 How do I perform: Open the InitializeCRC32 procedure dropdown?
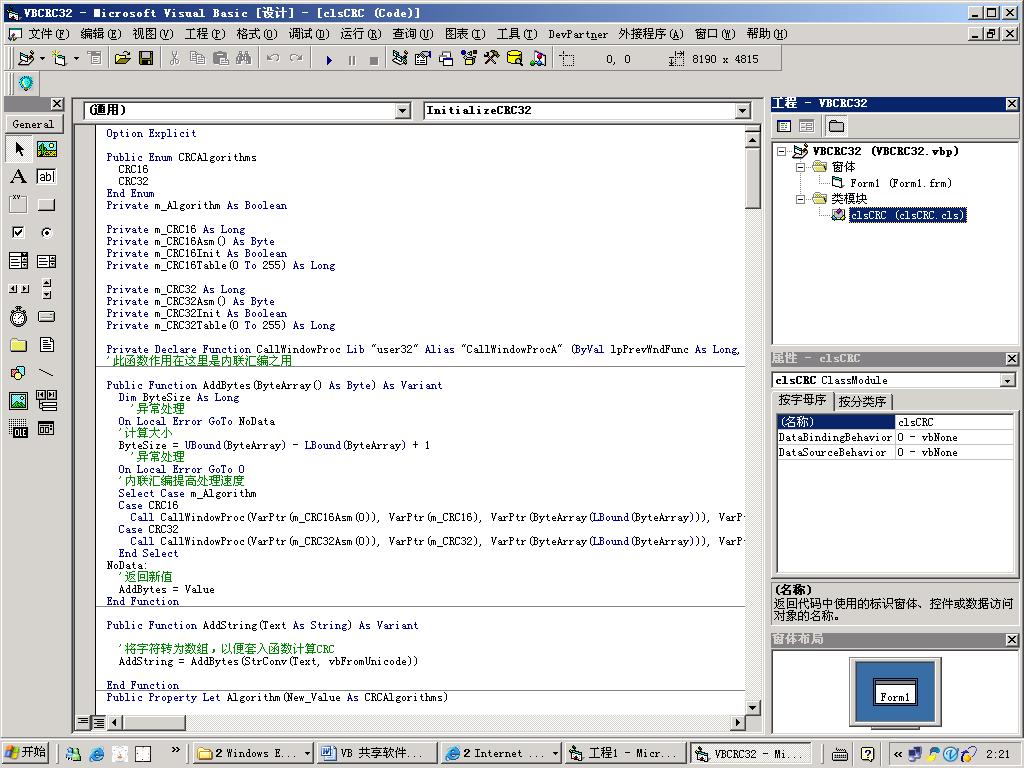pos(743,111)
